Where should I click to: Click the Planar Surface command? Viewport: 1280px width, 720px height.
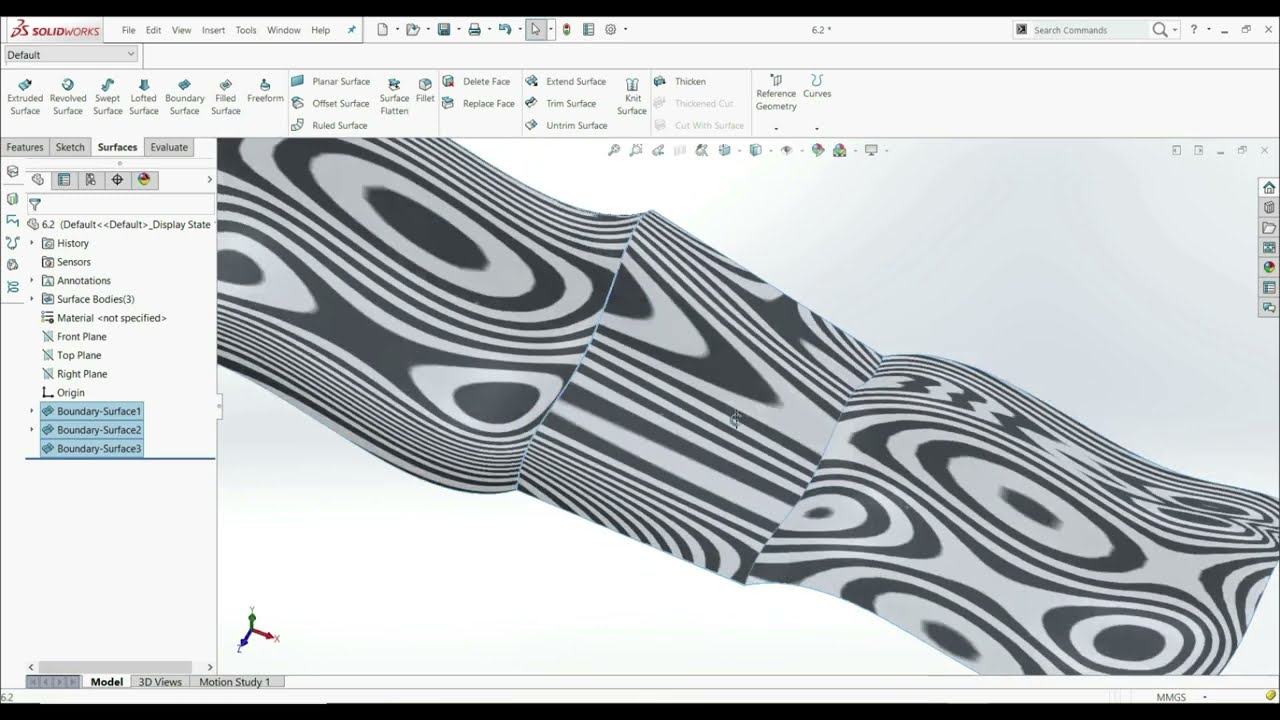point(330,81)
